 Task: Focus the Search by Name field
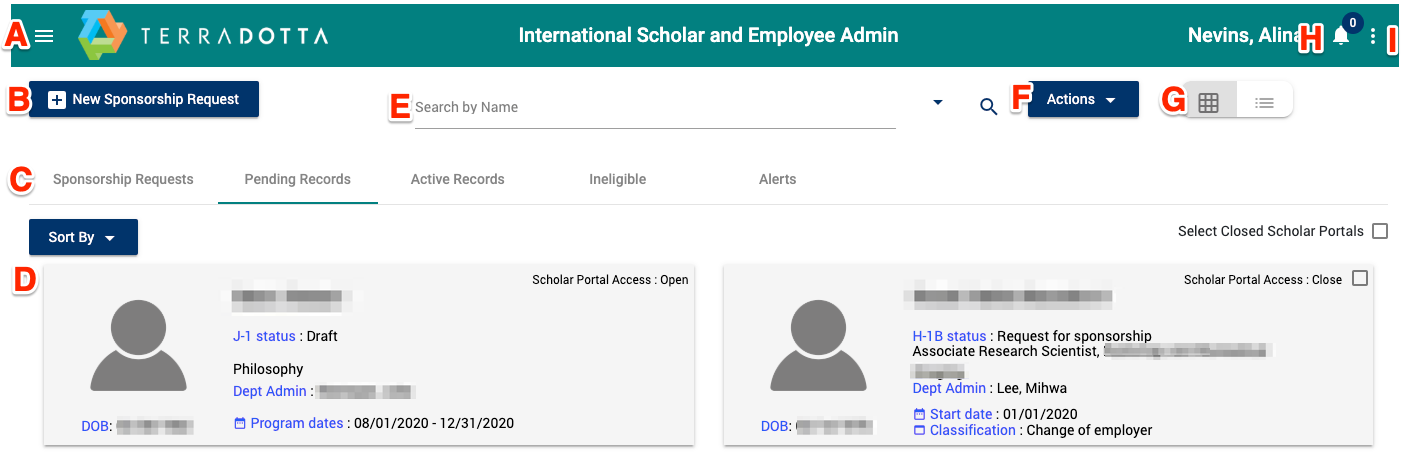[x=650, y=107]
